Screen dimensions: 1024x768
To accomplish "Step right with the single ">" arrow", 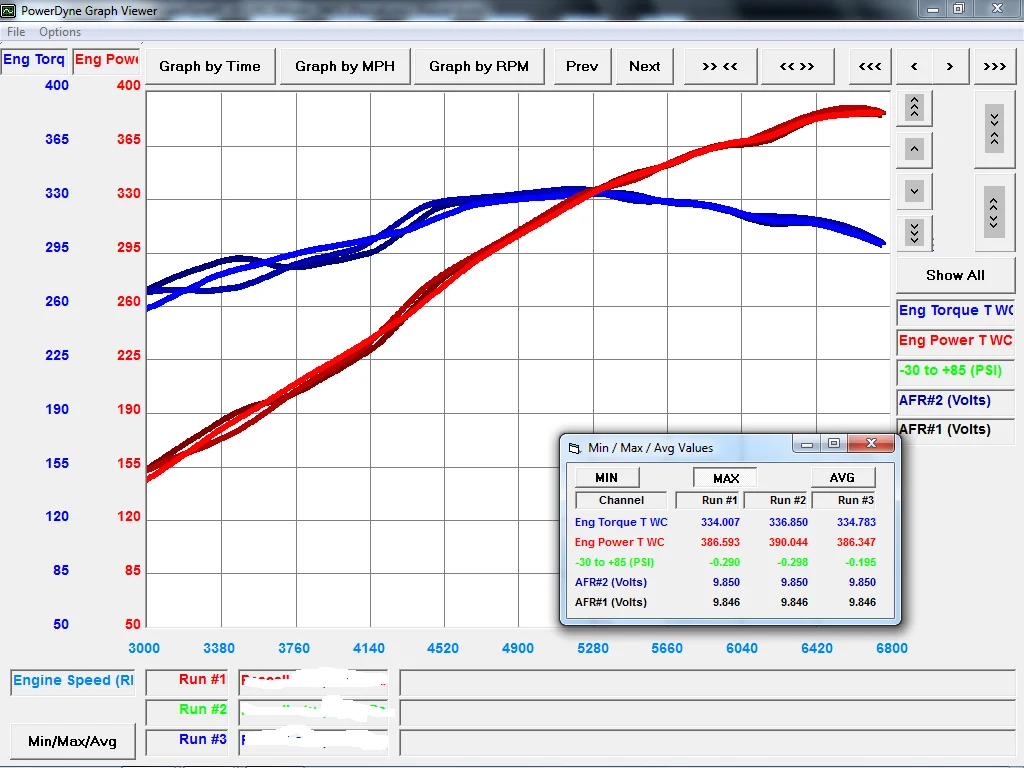I will [x=950, y=66].
